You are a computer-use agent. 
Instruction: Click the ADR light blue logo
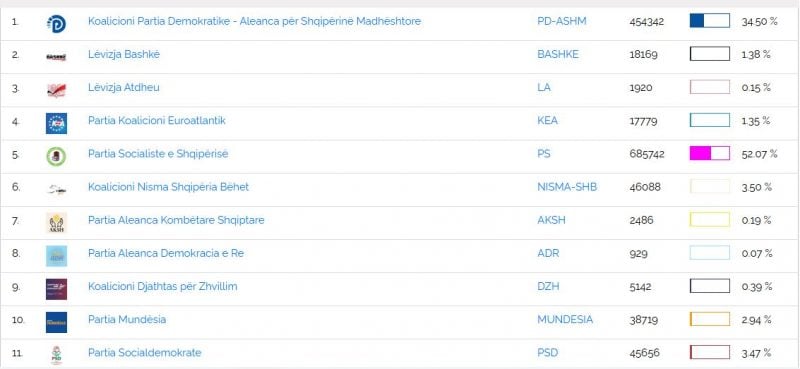56,256
